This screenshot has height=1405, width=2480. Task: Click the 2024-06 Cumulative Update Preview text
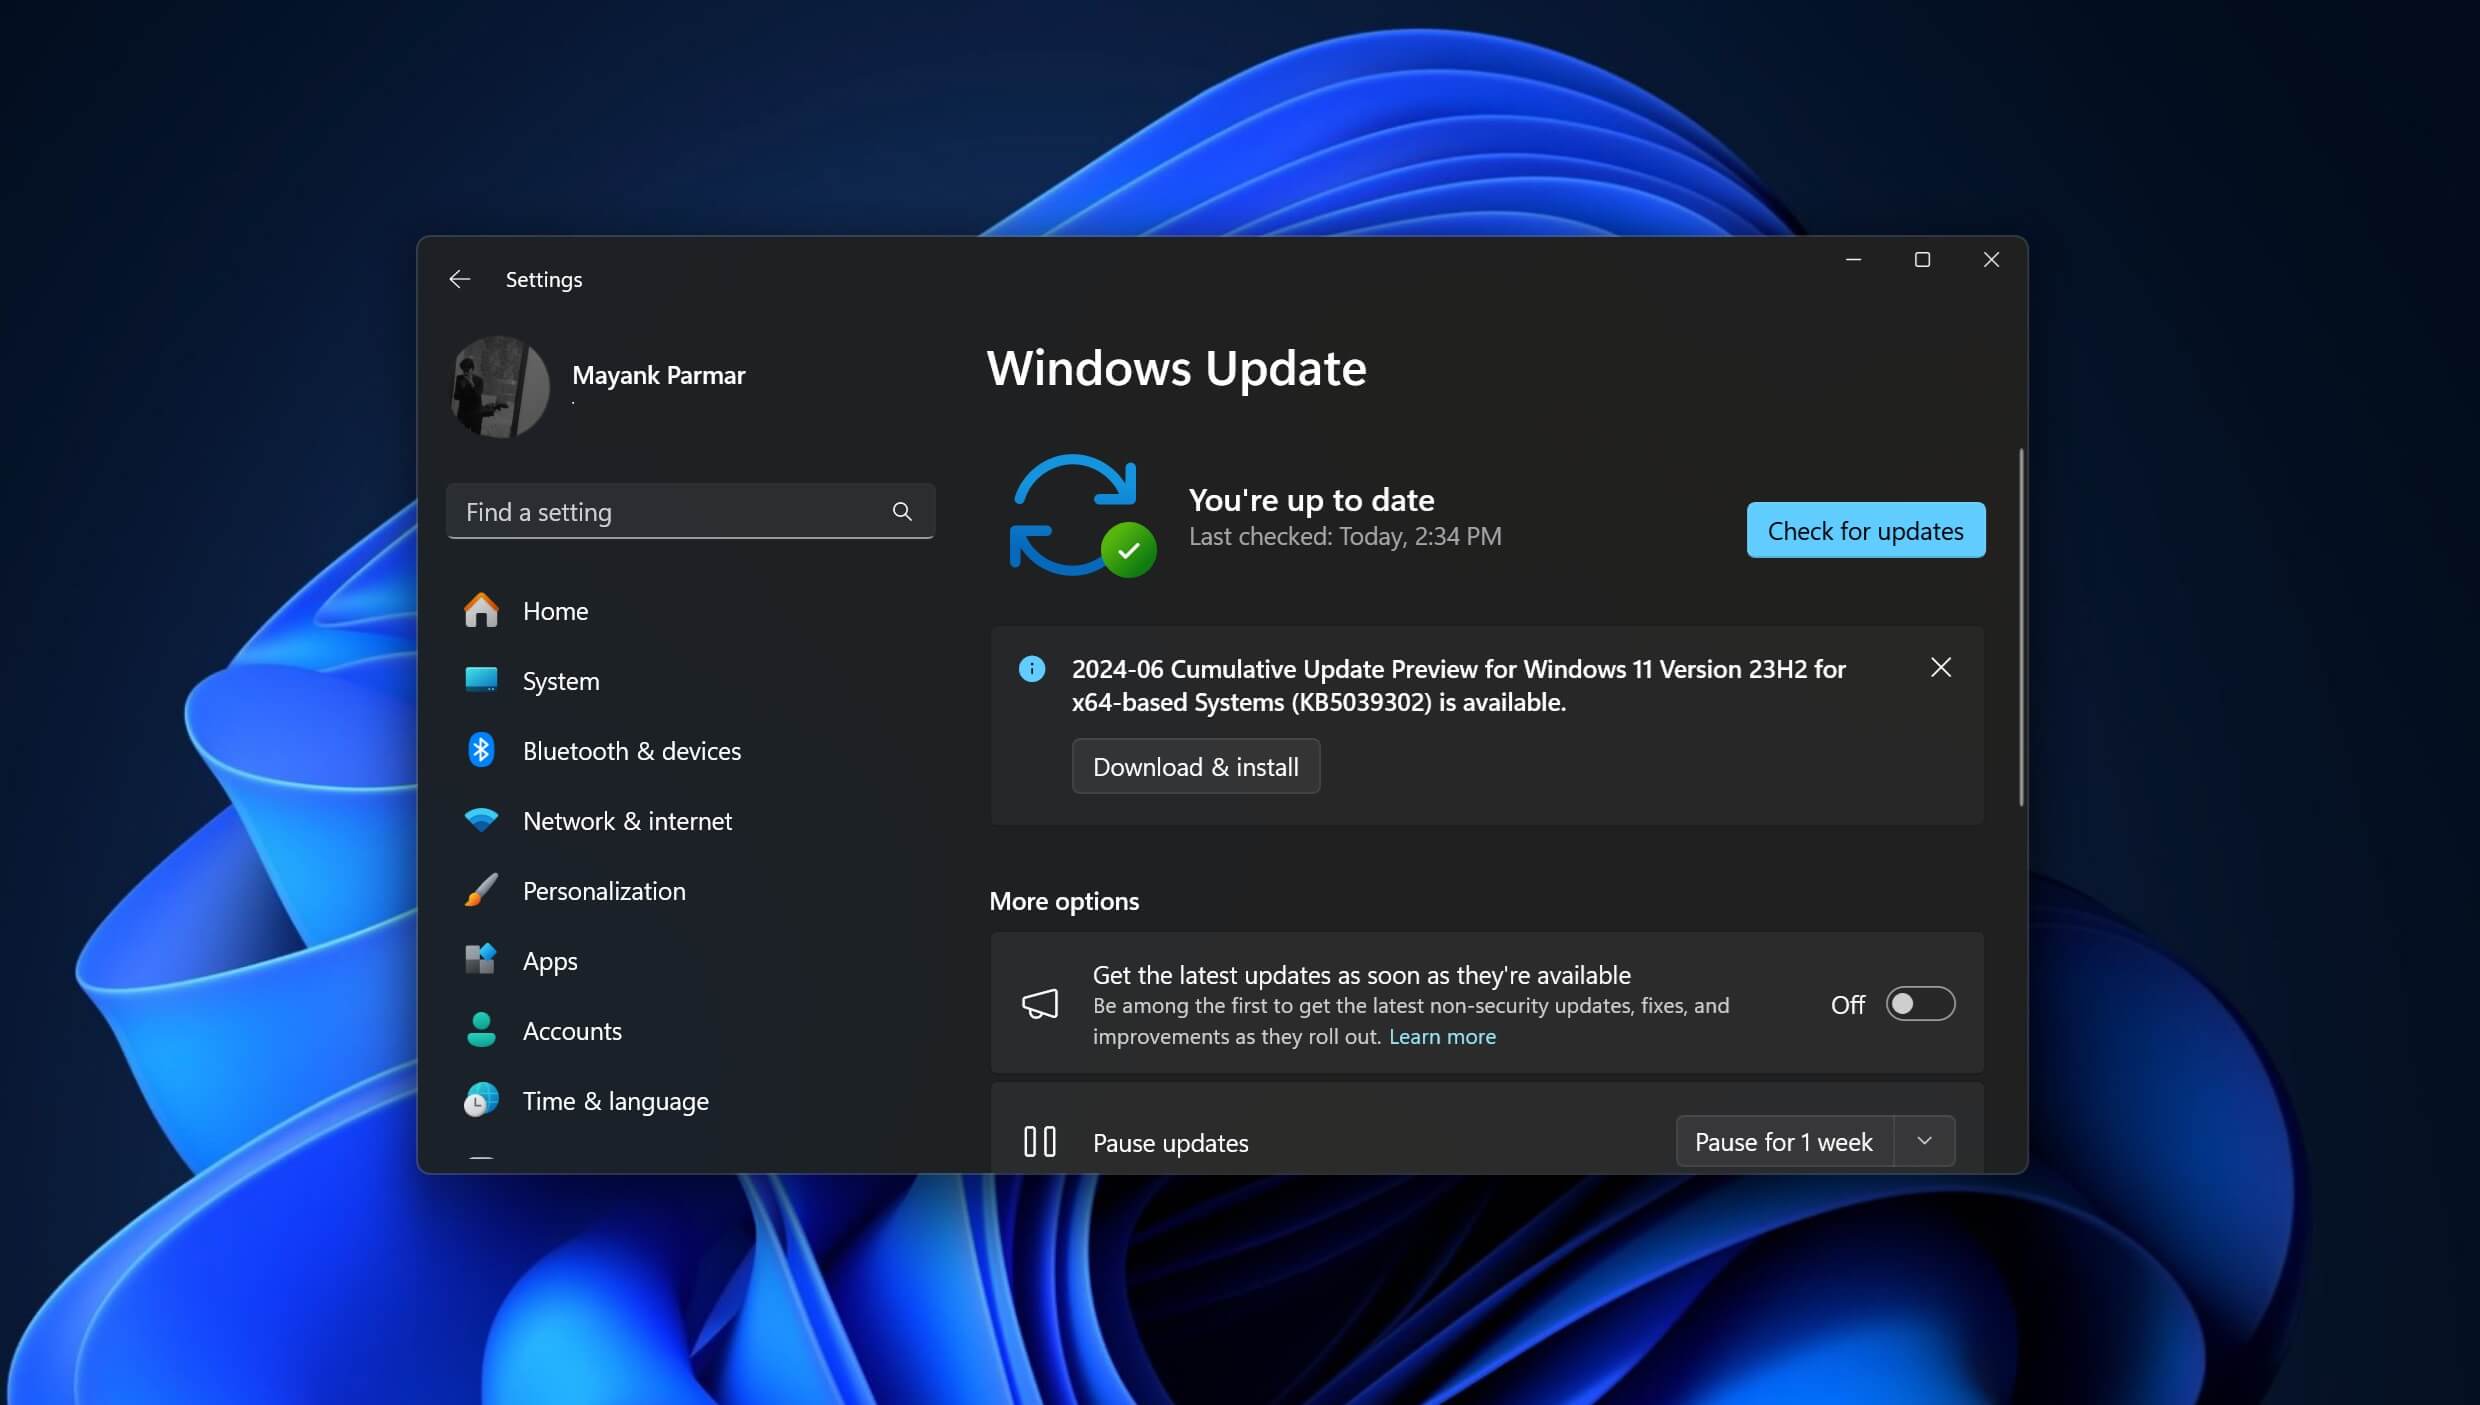point(1459,685)
